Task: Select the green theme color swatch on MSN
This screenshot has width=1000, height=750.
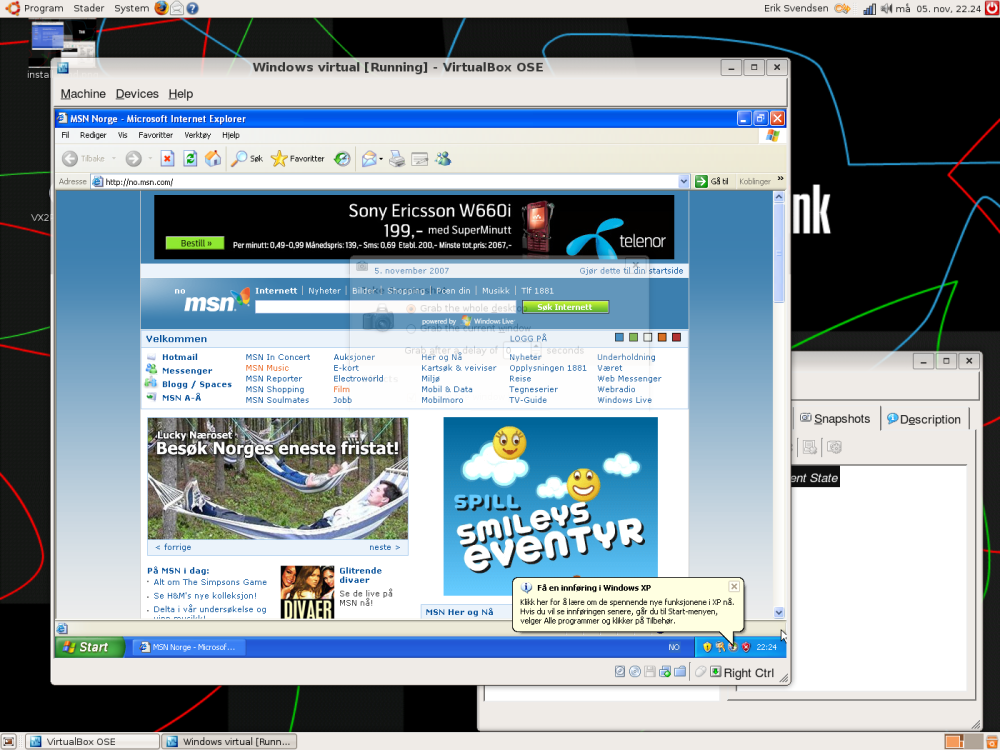Action: 633,337
